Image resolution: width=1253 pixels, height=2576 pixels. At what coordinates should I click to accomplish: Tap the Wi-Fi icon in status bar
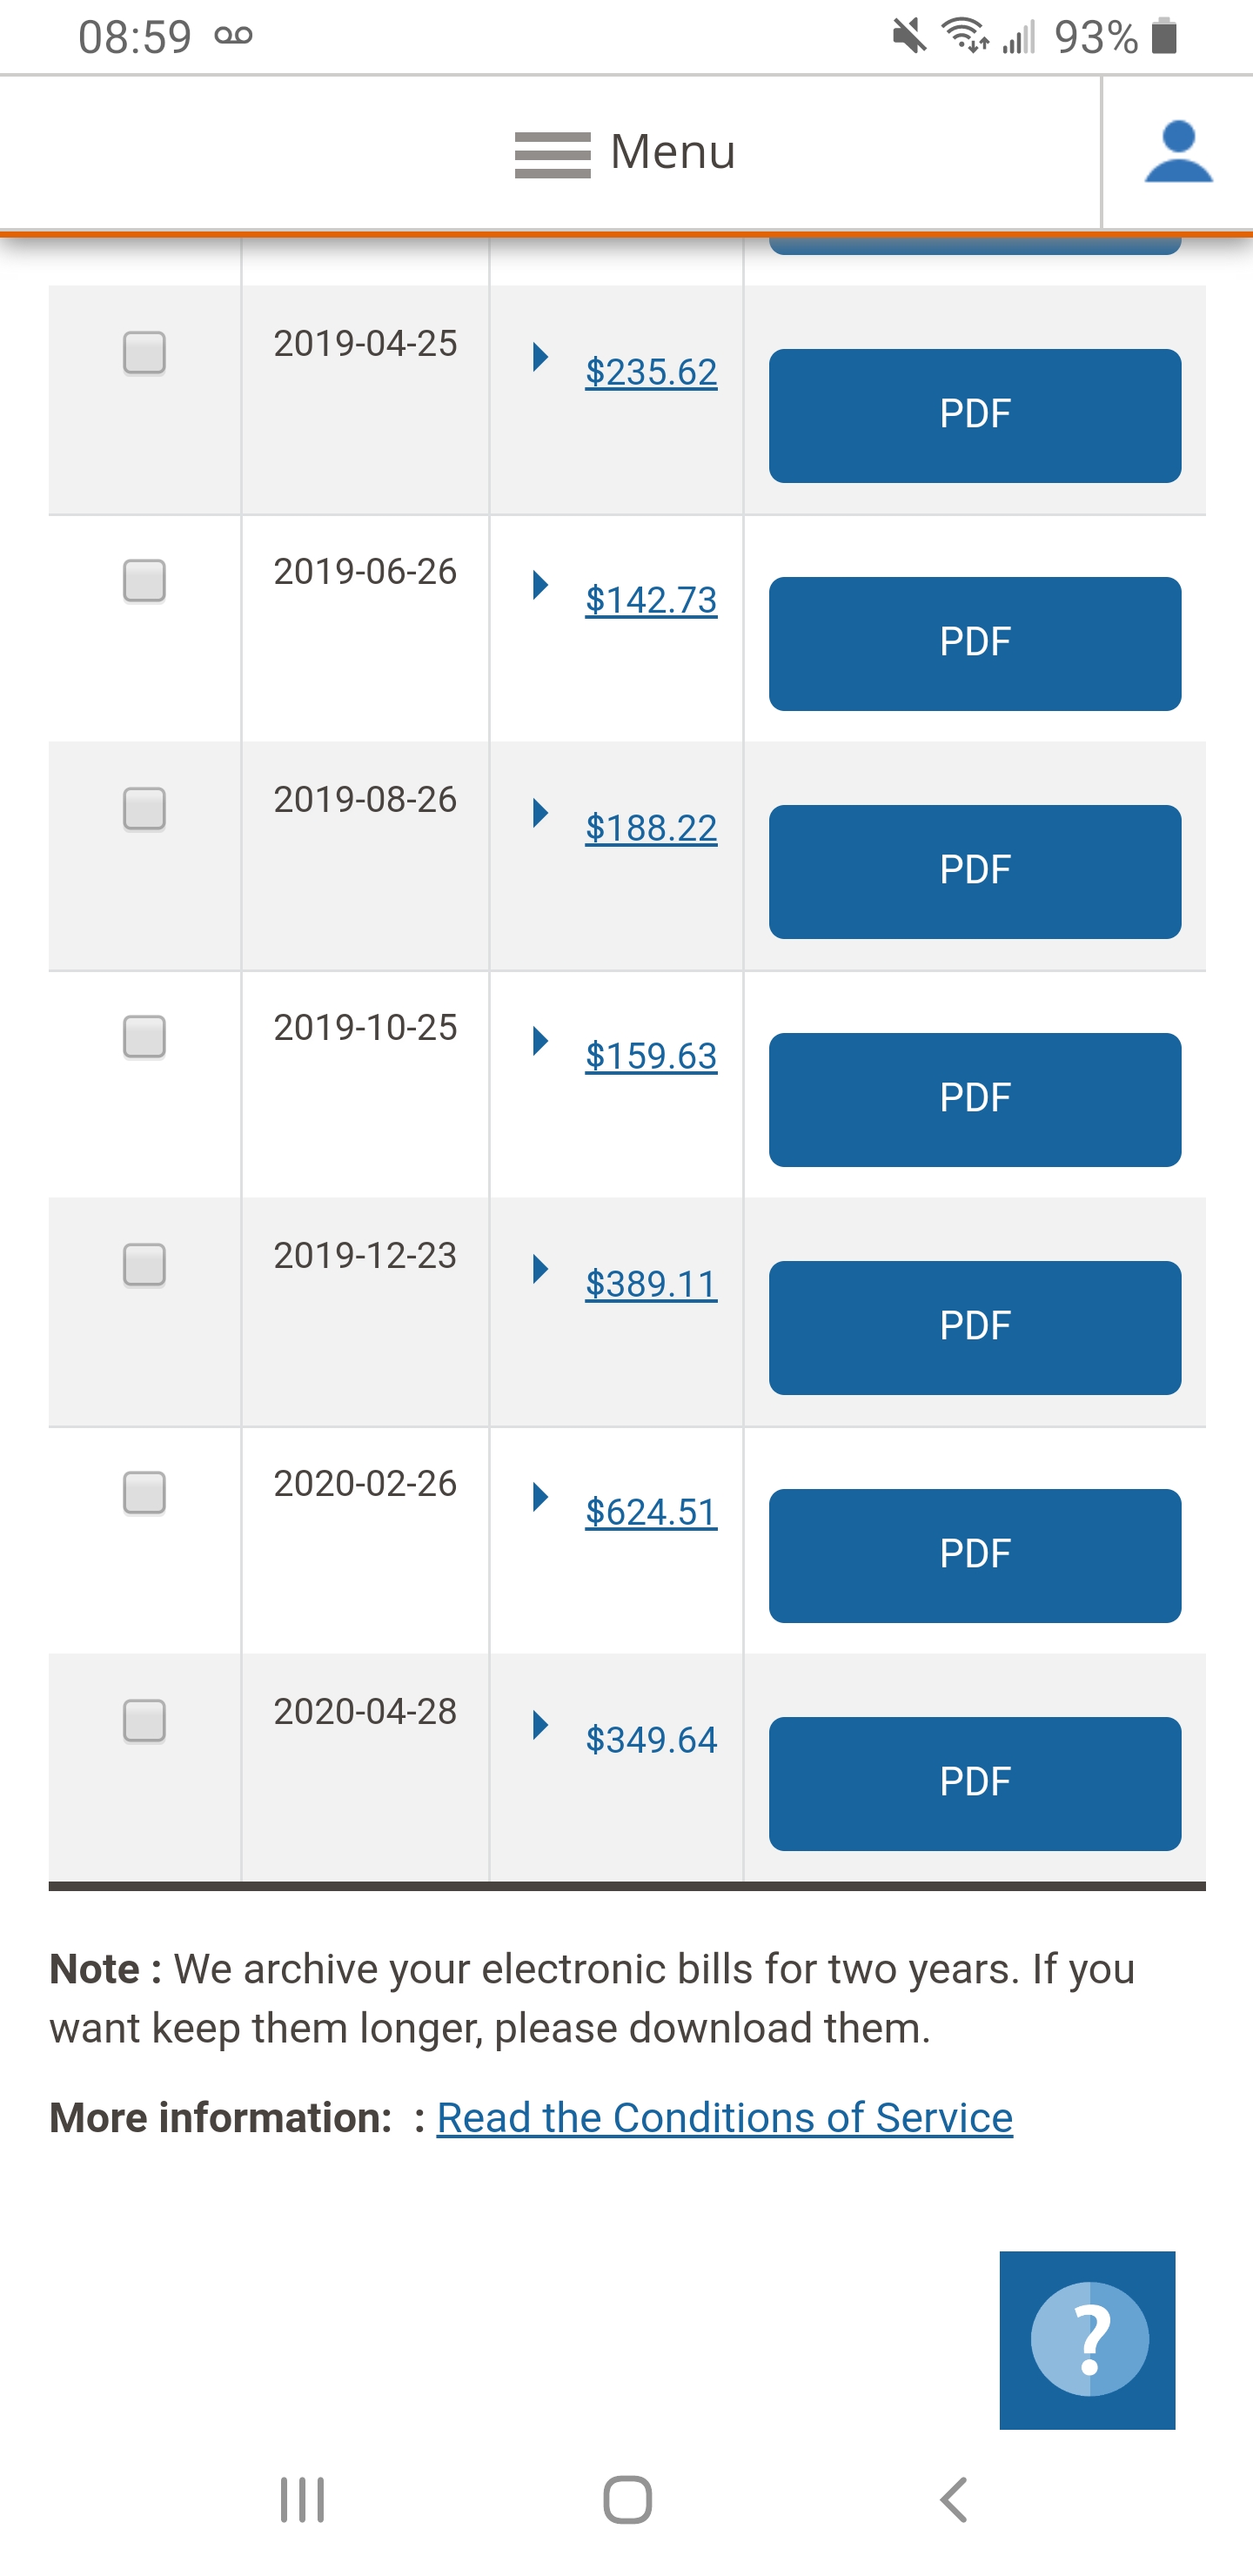click(964, 37)
